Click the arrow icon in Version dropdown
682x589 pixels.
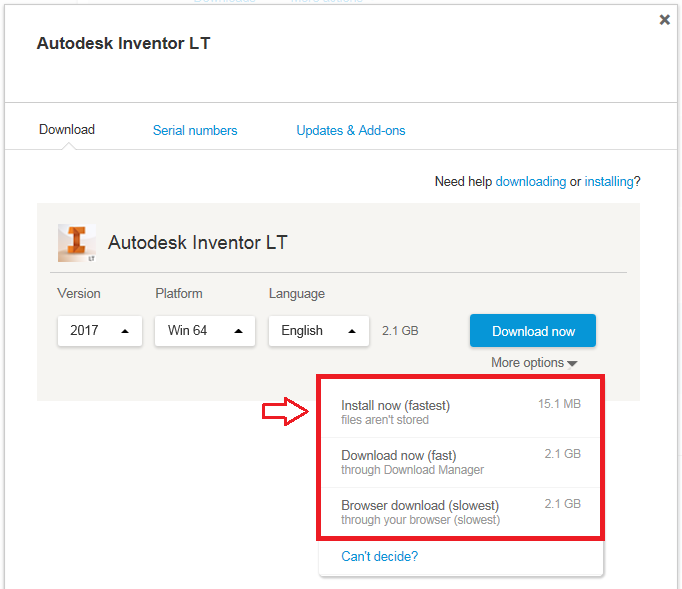(125, 331)
